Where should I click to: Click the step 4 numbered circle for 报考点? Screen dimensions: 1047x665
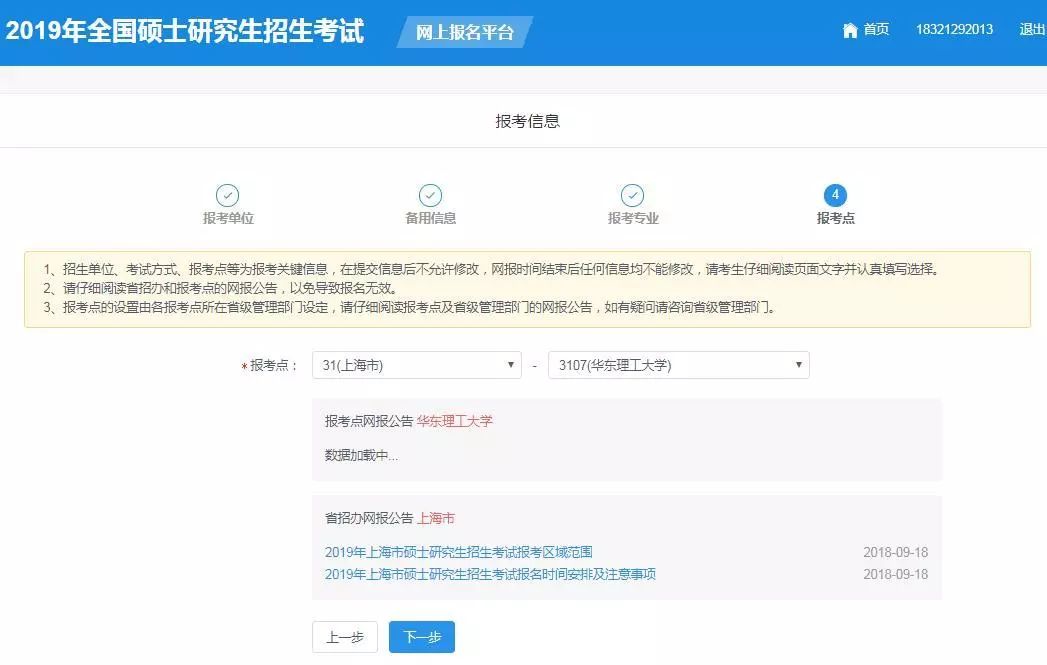[835, 196]
